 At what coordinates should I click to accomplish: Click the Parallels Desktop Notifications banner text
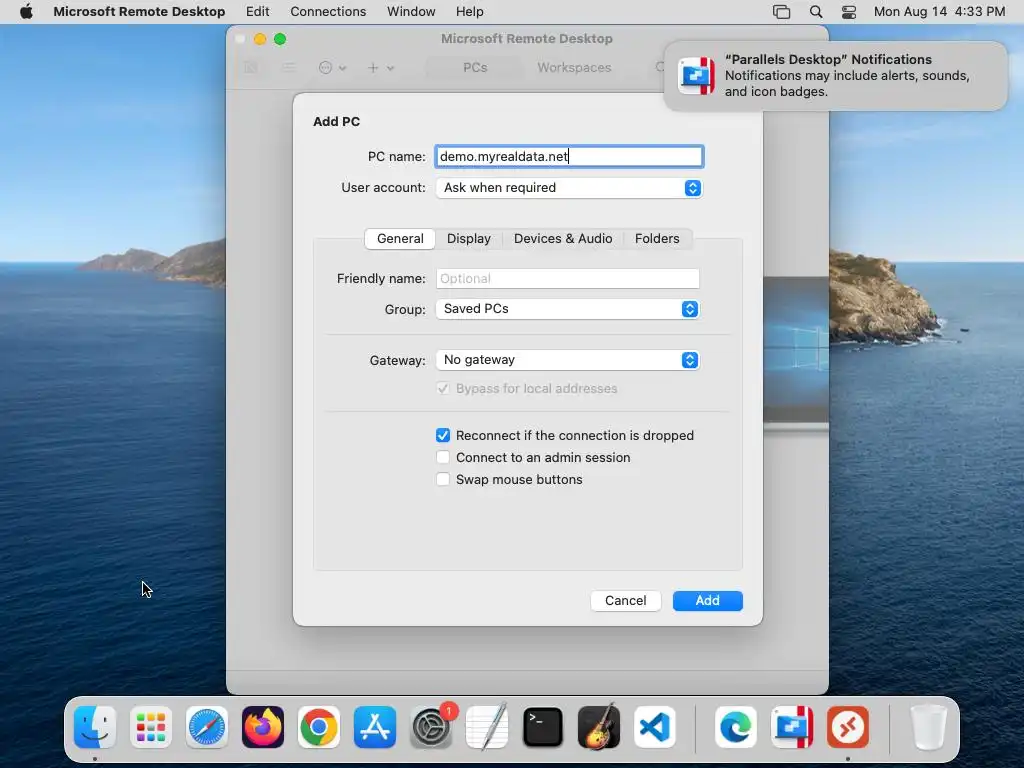[847, 76]
